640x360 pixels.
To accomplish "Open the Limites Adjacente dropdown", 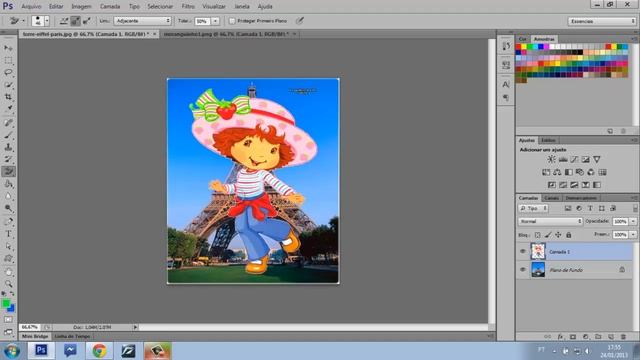I will click(142, 21).
